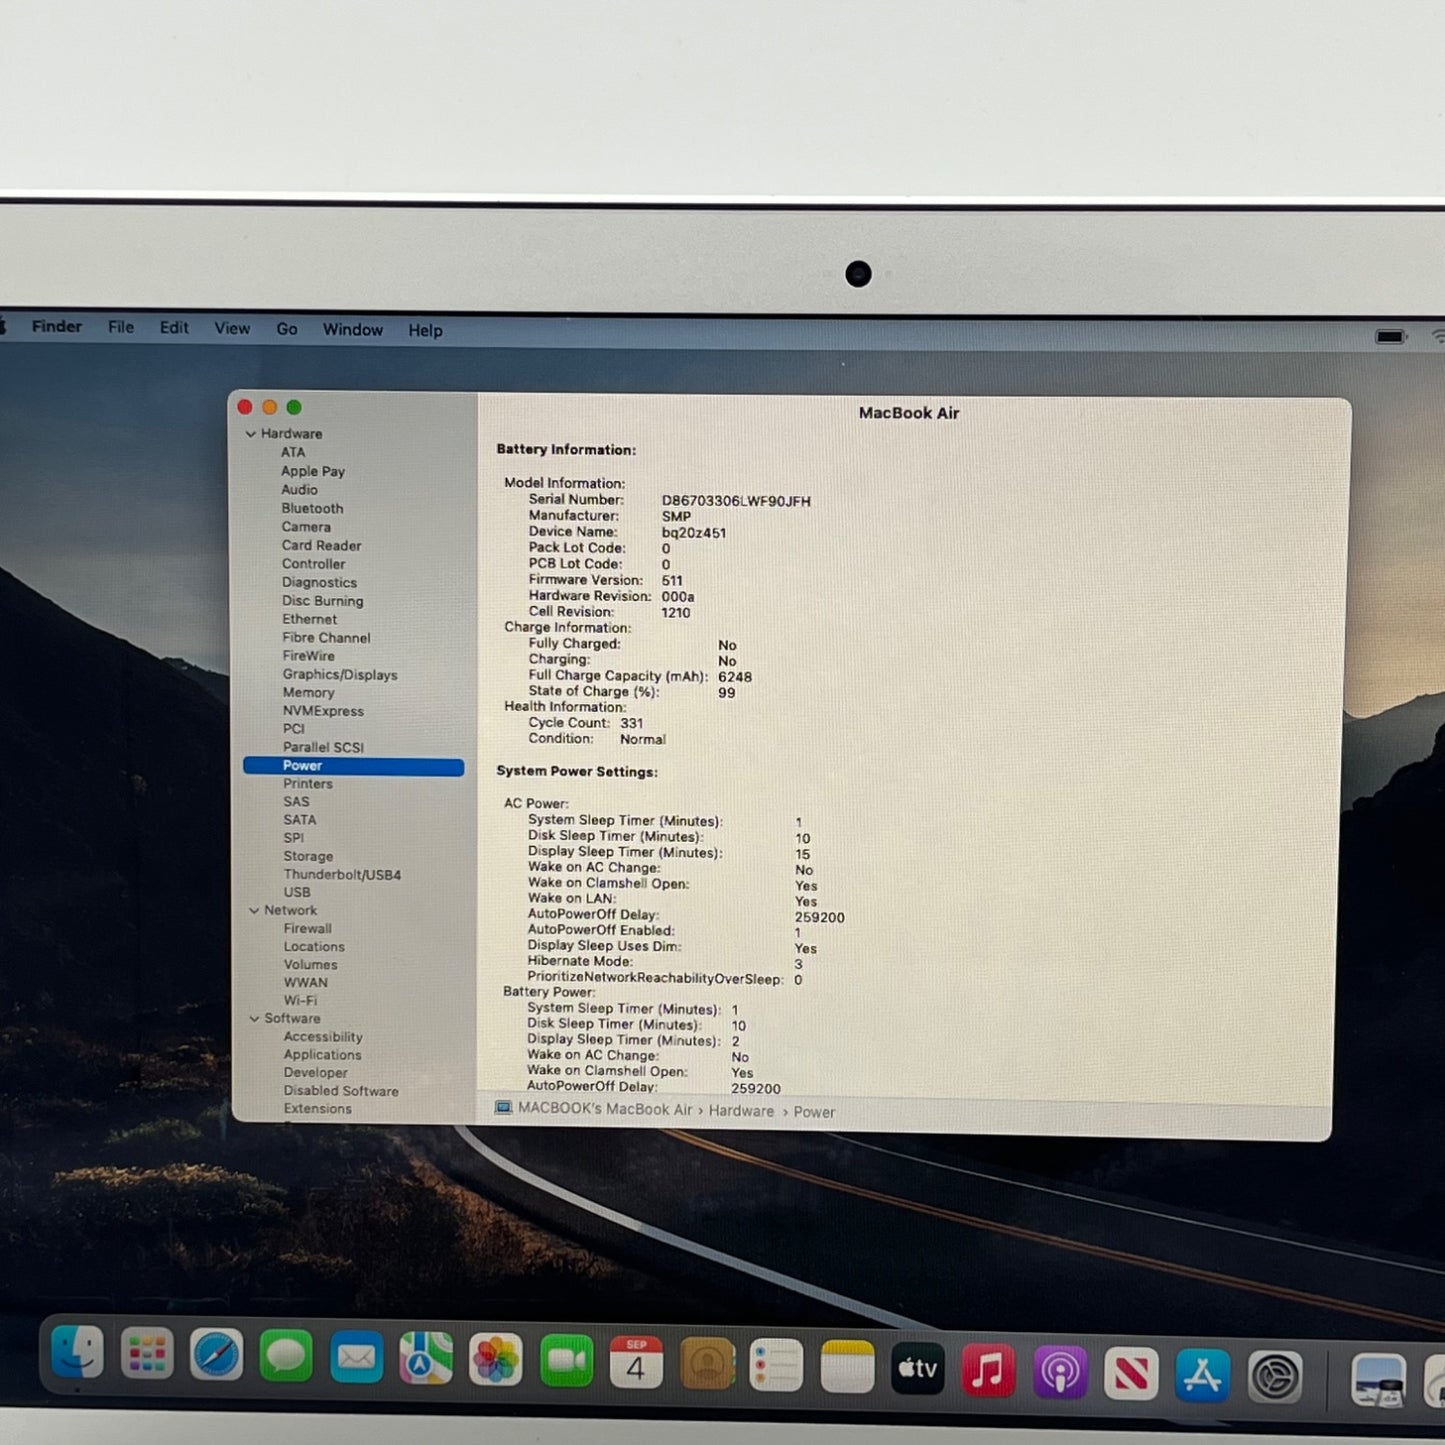
Task: Open the Go menu
Action: [287, 329]
